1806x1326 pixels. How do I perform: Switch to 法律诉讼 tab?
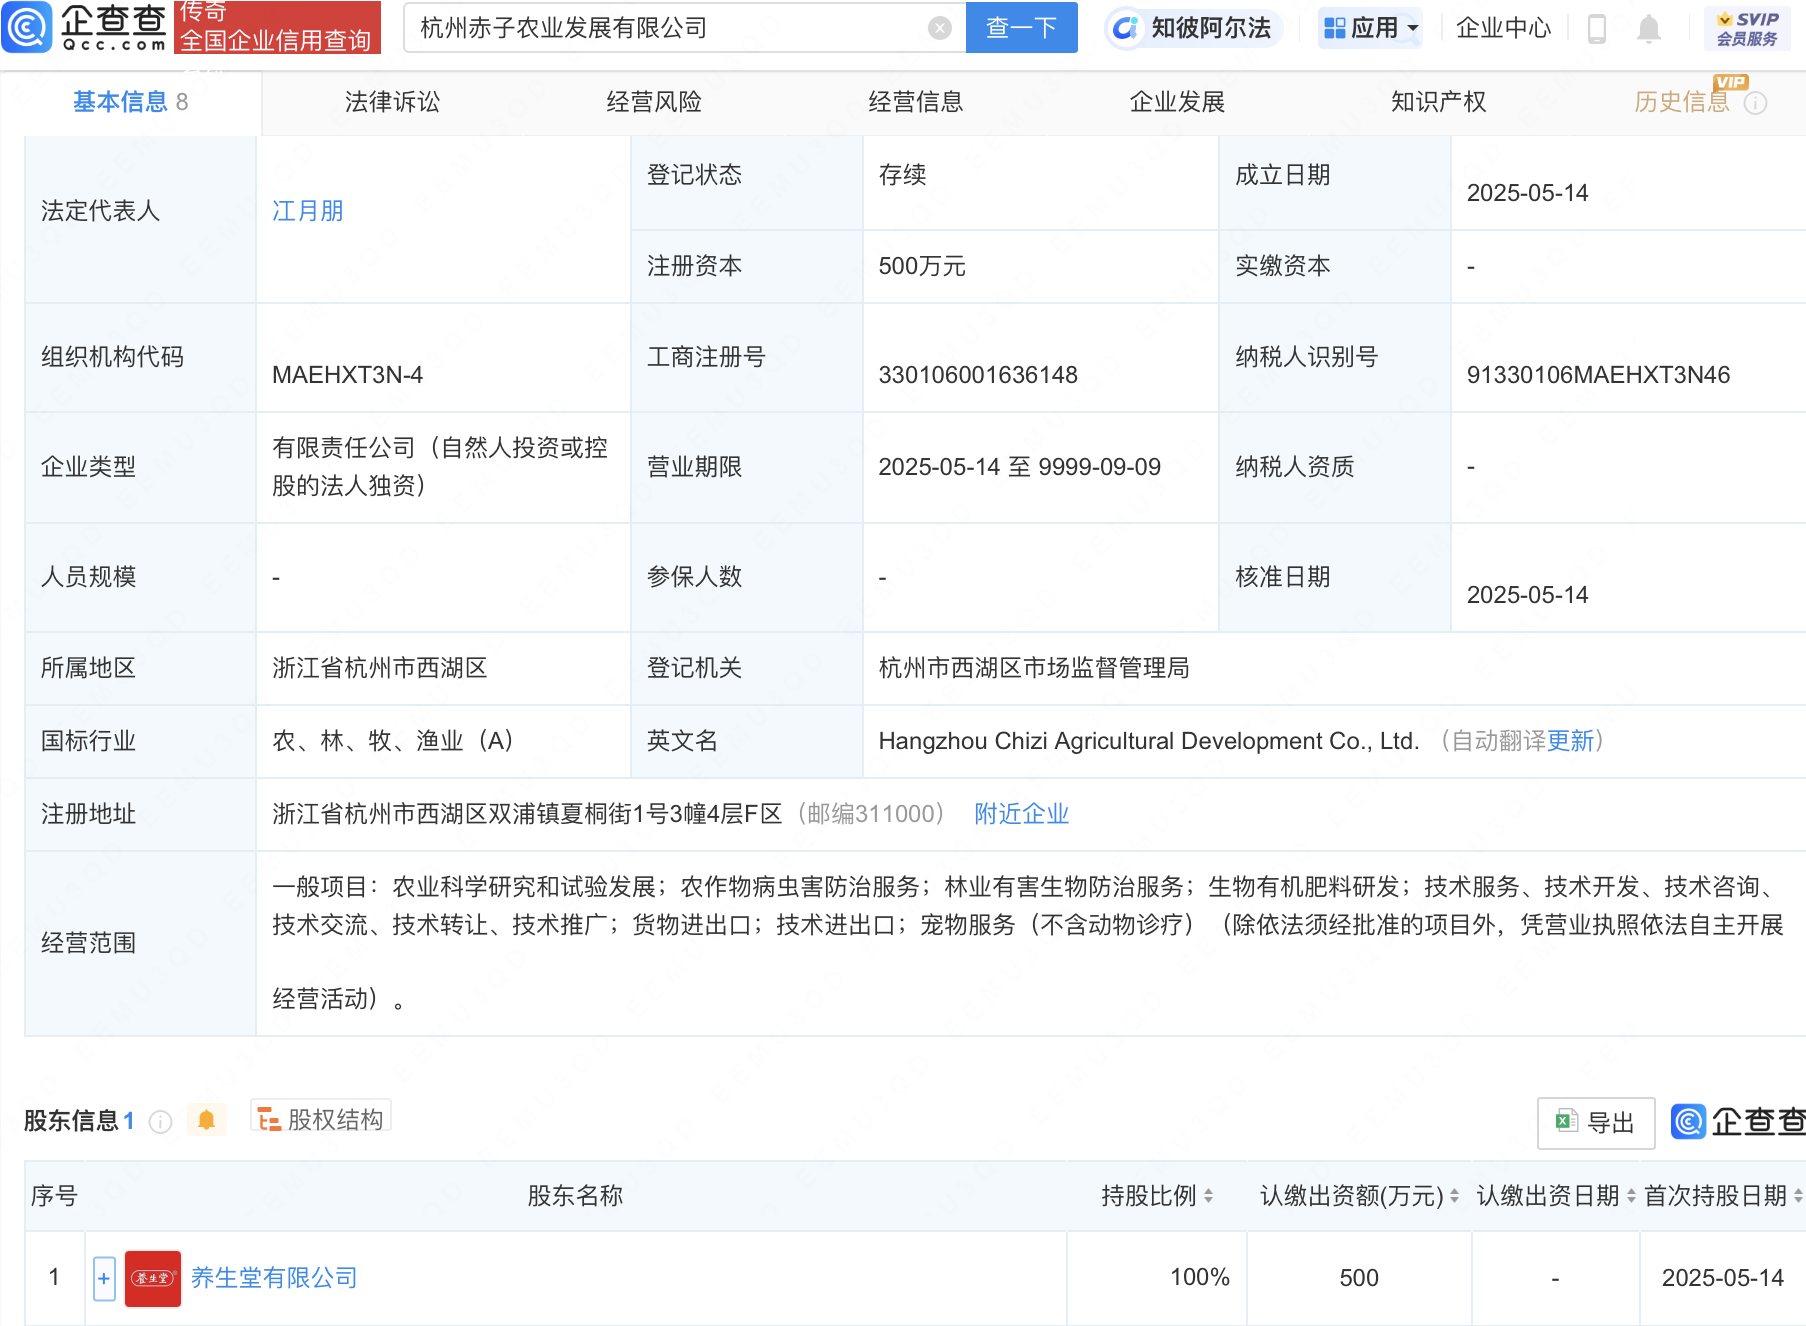[x=392, y=102]
